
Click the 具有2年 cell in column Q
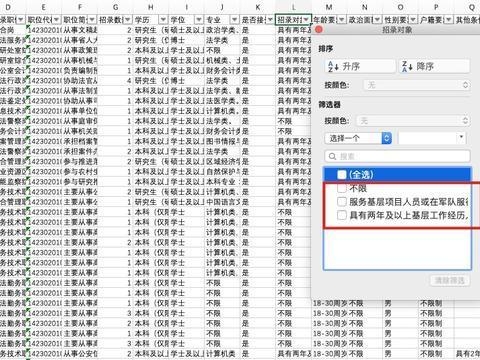coord(467,354)
